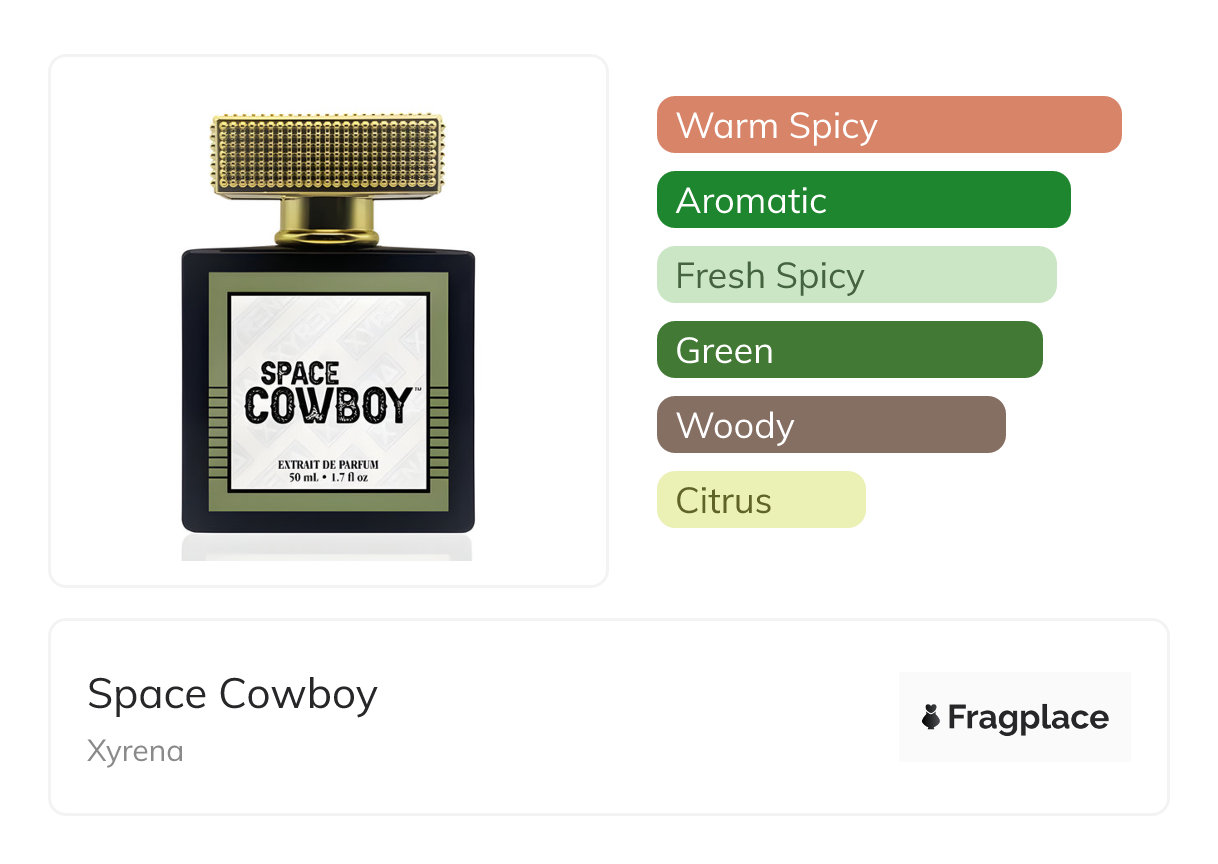Click the SPACE COWBOY logo on bottle label

(328, 393)
